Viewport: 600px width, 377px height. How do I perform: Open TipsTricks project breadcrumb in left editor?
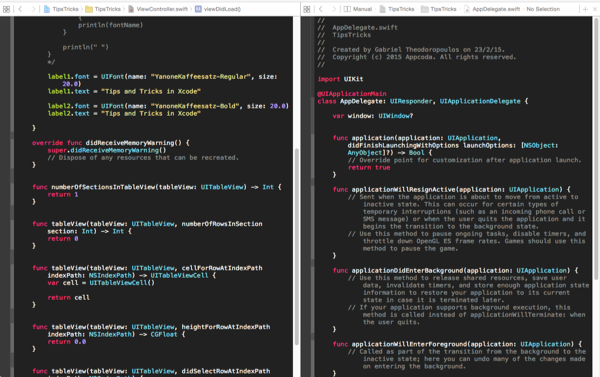[x=61, y=9]
